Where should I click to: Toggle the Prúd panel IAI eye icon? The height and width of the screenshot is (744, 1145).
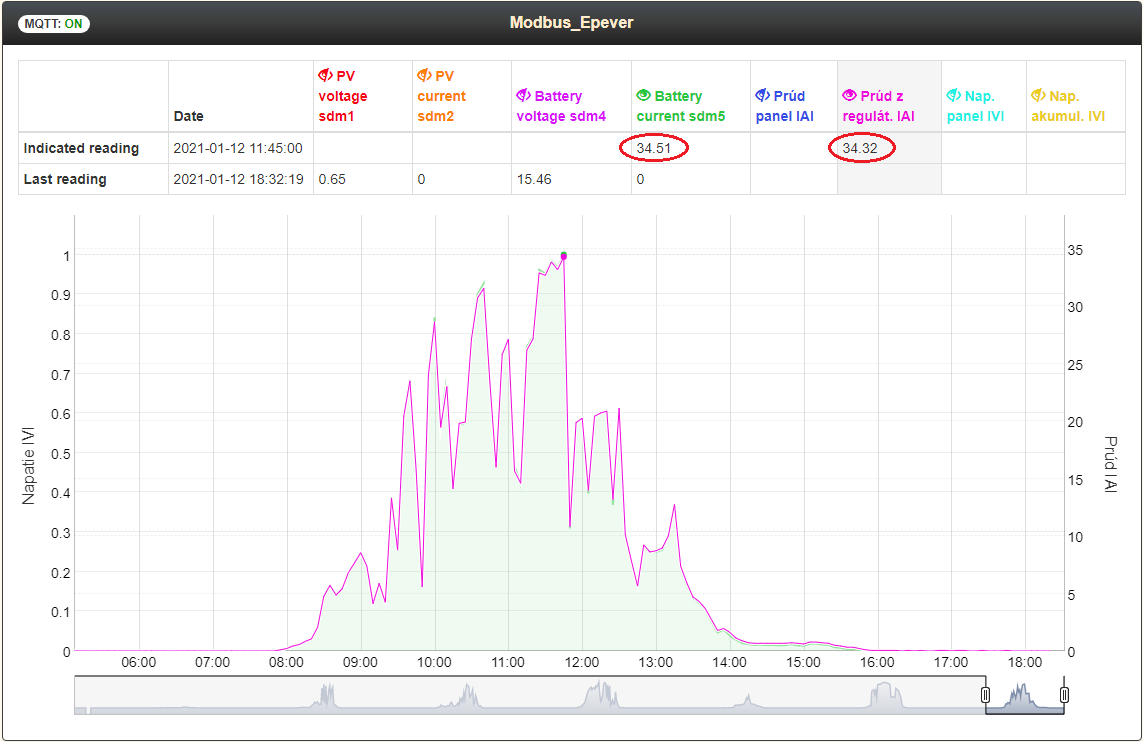pyautogui.click(x=762, y=96)
